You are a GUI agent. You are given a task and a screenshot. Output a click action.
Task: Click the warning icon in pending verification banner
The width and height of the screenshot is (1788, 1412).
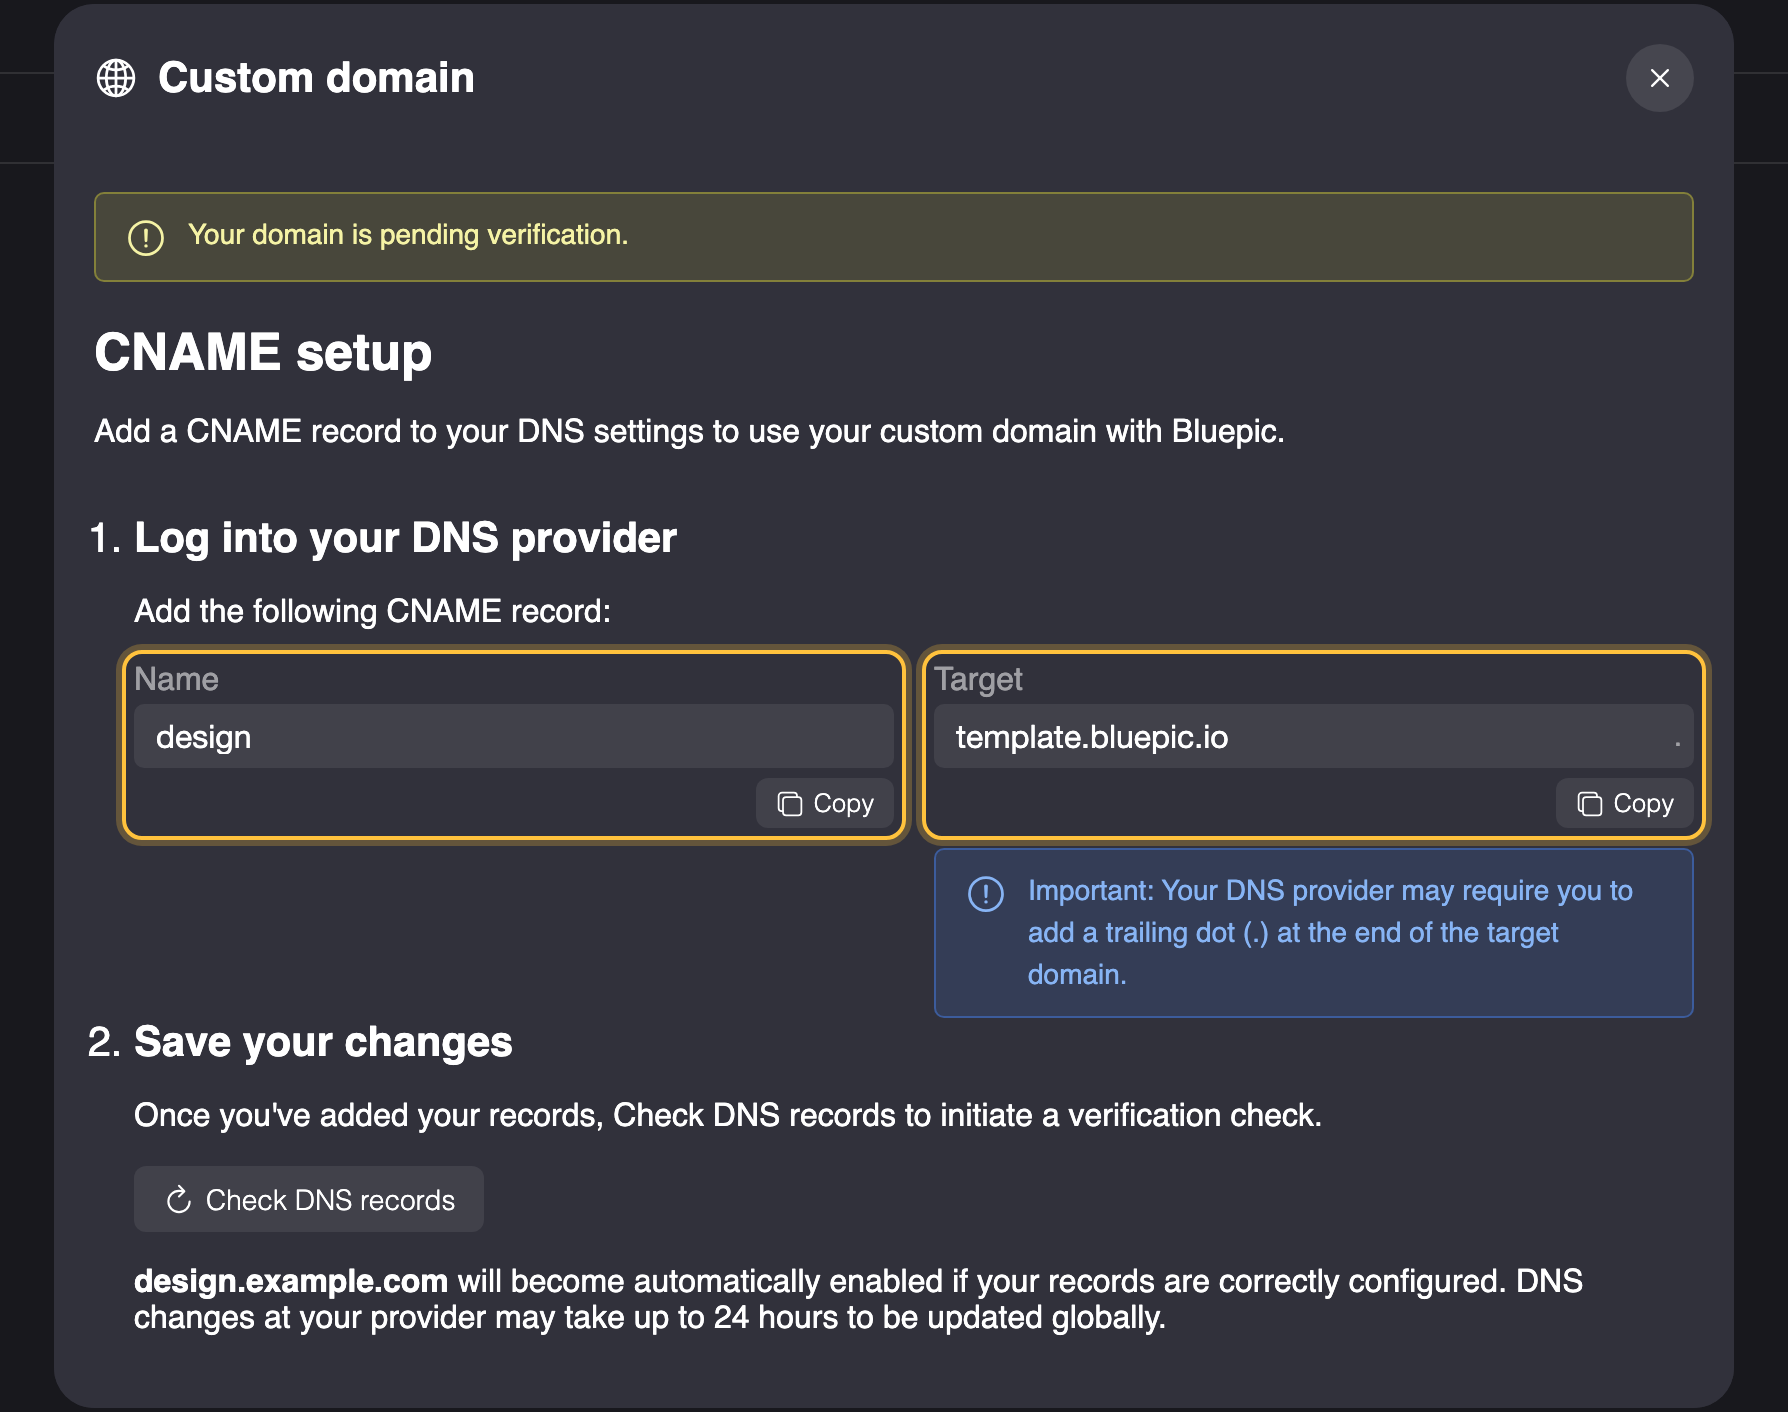(x=146, y=237)
